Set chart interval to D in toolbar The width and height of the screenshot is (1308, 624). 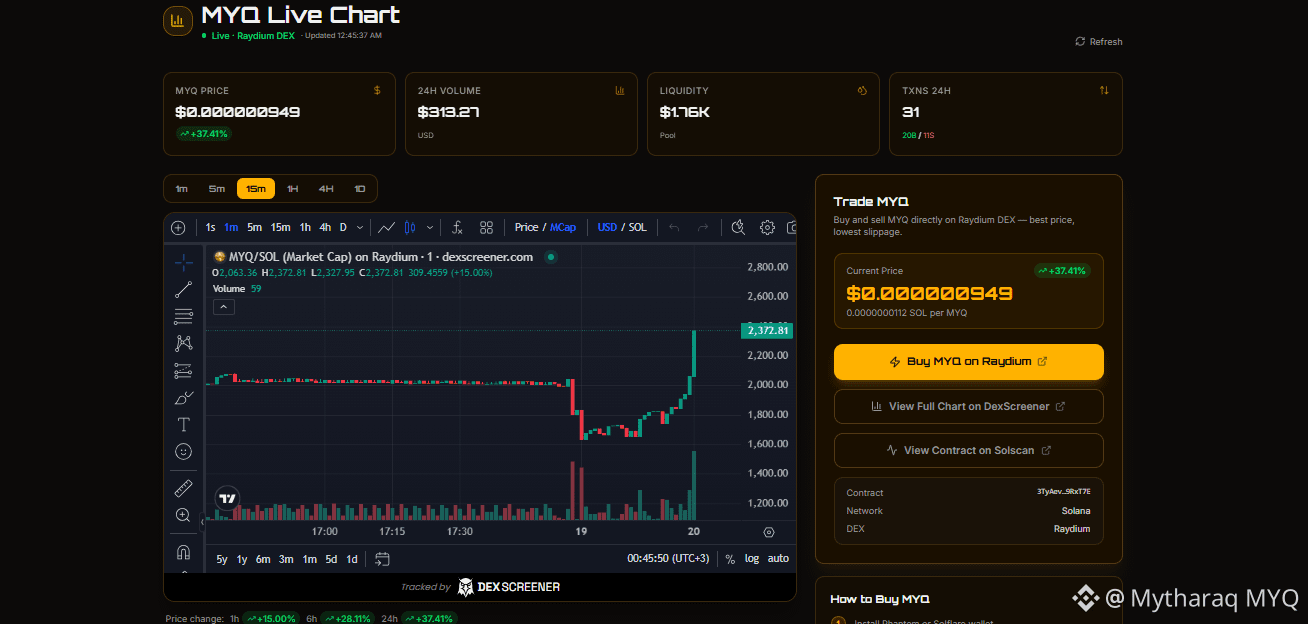pos(343,227)
